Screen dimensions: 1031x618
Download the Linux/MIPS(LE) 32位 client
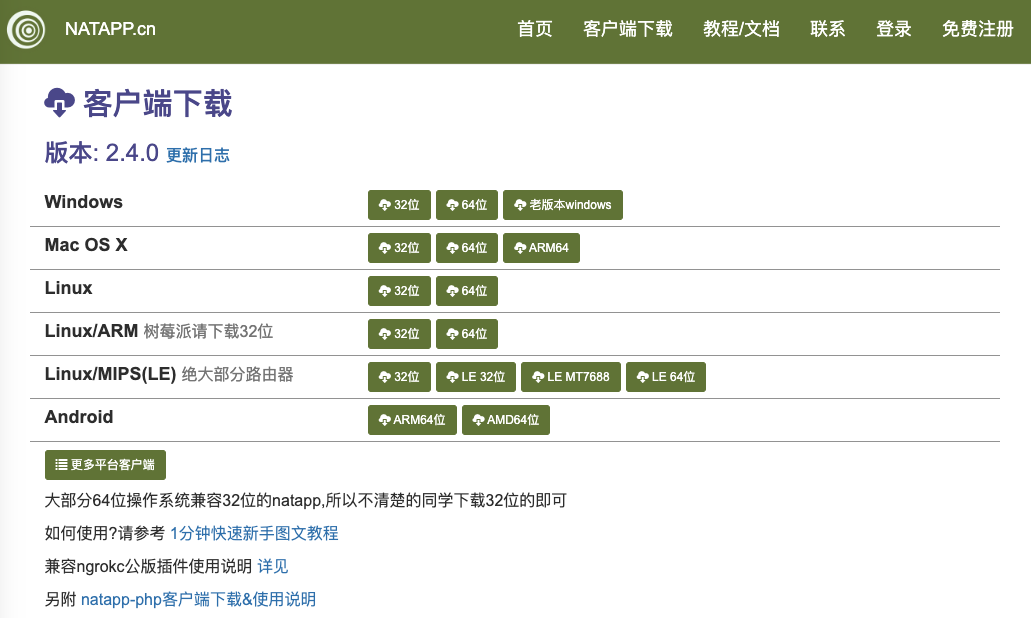coord(399,377)
